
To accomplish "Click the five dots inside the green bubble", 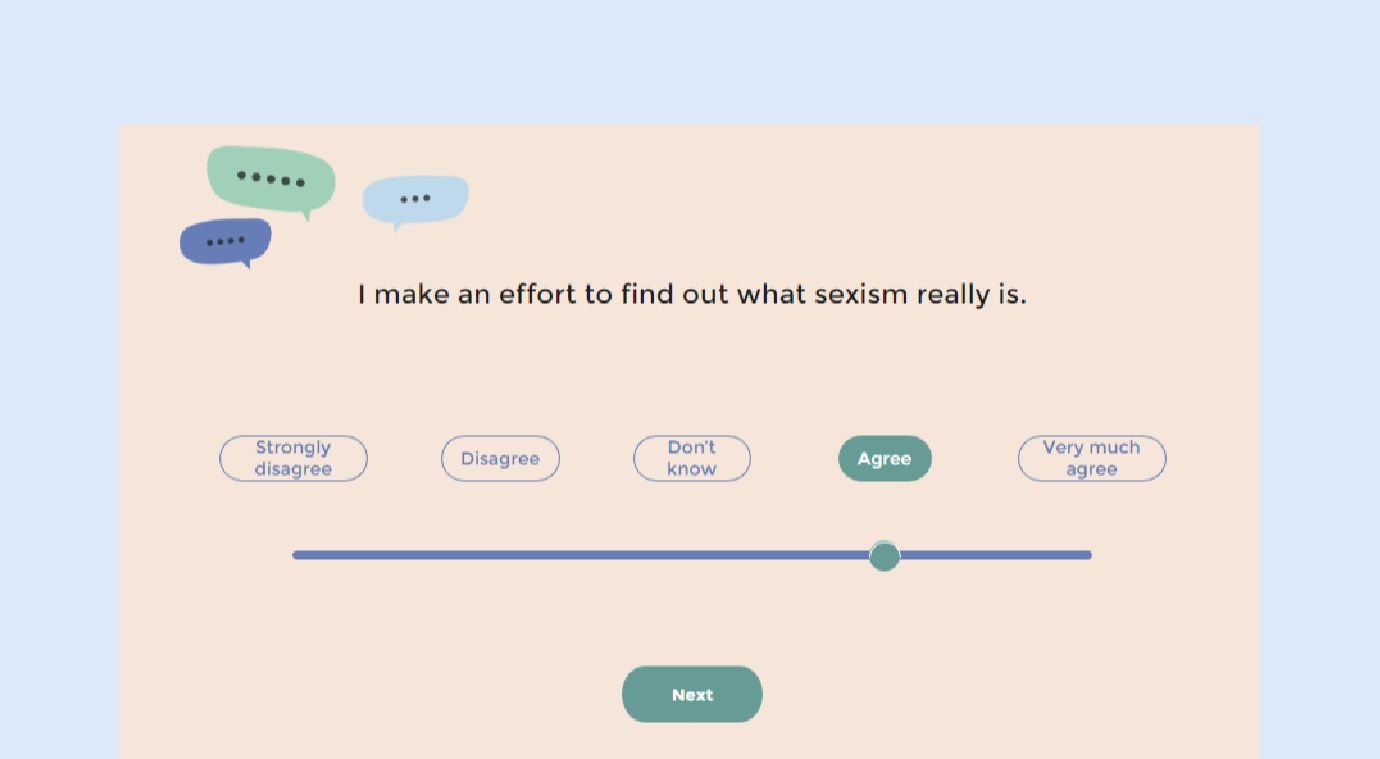I will point(270,179).
